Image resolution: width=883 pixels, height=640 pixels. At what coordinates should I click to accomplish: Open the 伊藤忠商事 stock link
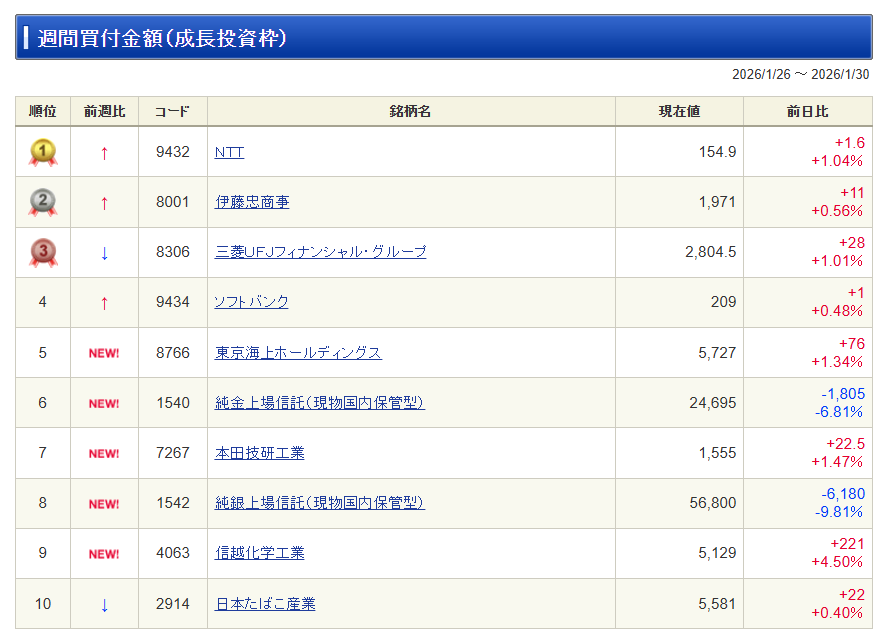click(x=252, y=202)
